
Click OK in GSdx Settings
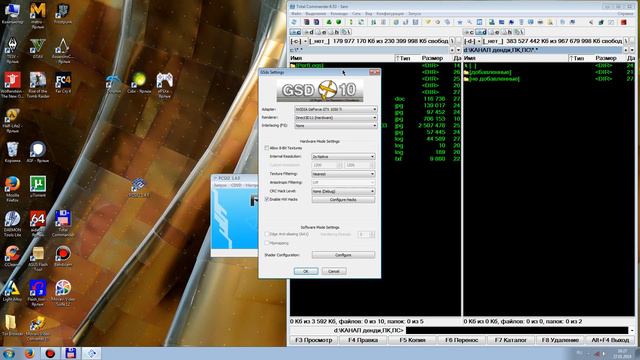[x=306, y=271]
